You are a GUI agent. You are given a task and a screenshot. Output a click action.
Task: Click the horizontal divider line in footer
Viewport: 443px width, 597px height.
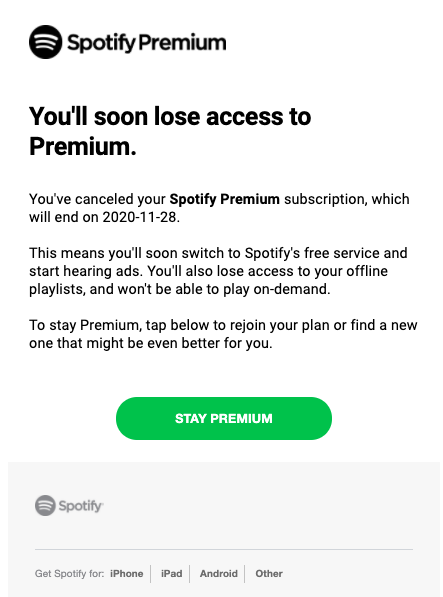tap(224, 549)
